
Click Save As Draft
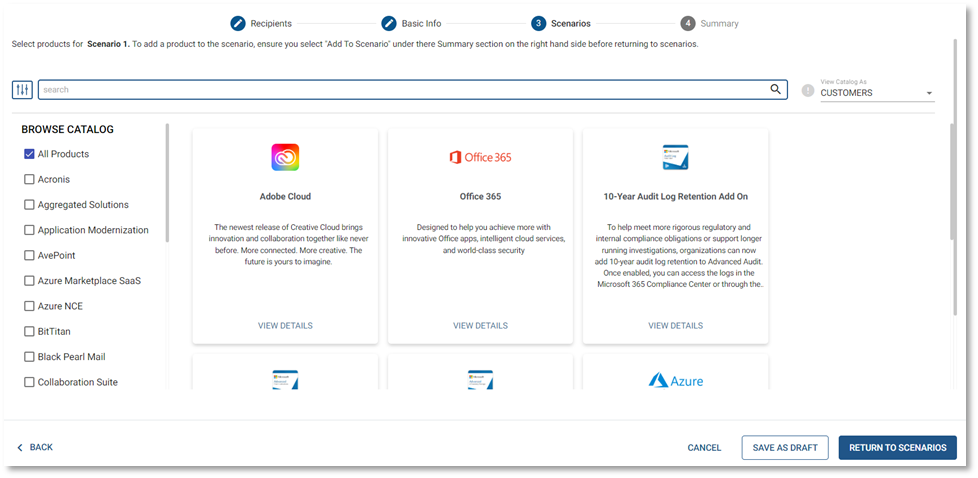click(785, 447)
